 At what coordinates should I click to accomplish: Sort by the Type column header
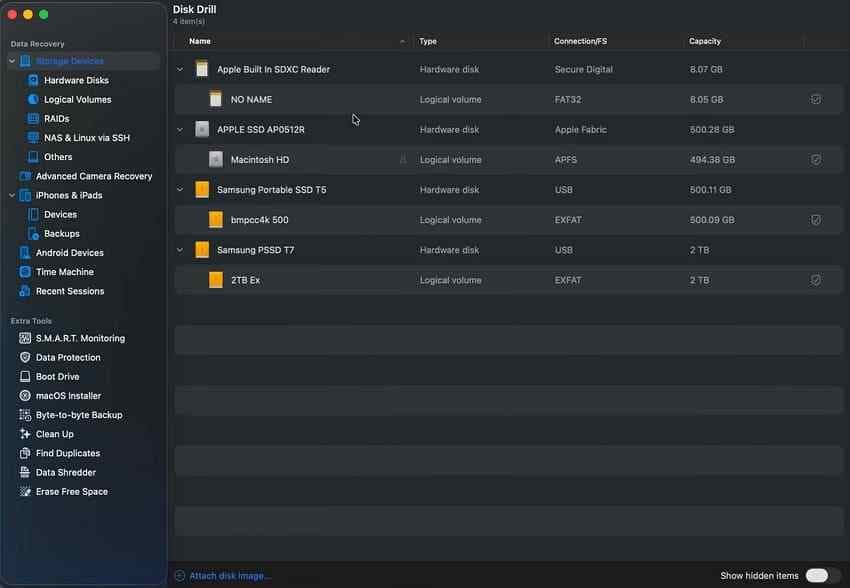coord(428,41)
